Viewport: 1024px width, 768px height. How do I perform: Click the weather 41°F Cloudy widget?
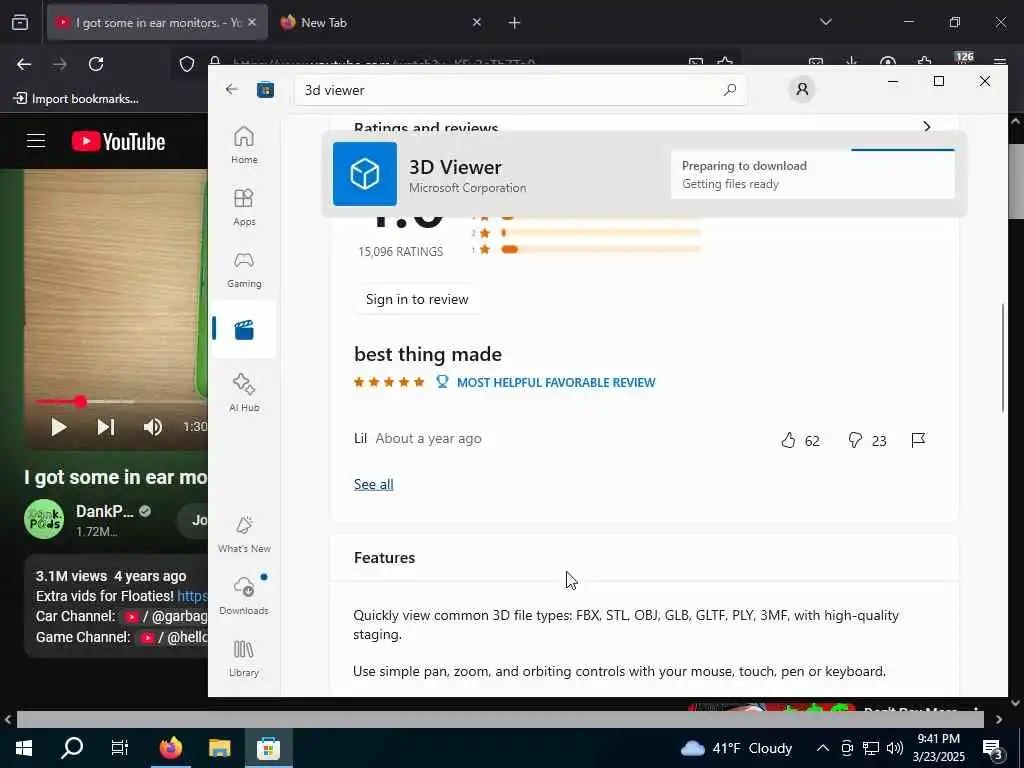[737, 748]
